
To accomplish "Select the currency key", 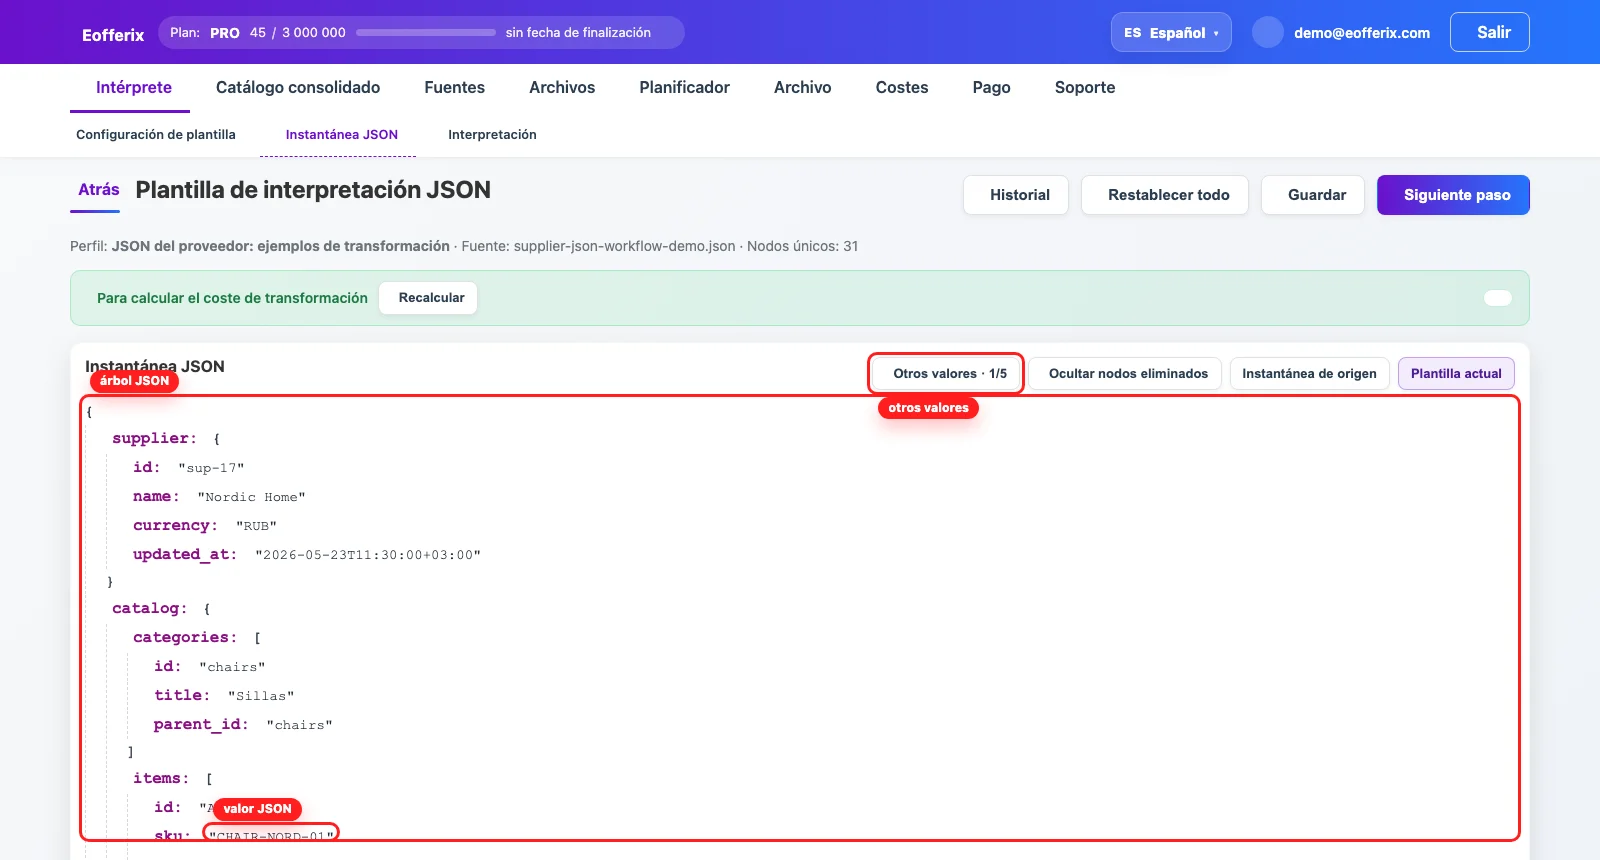I will tap(175, 525).
